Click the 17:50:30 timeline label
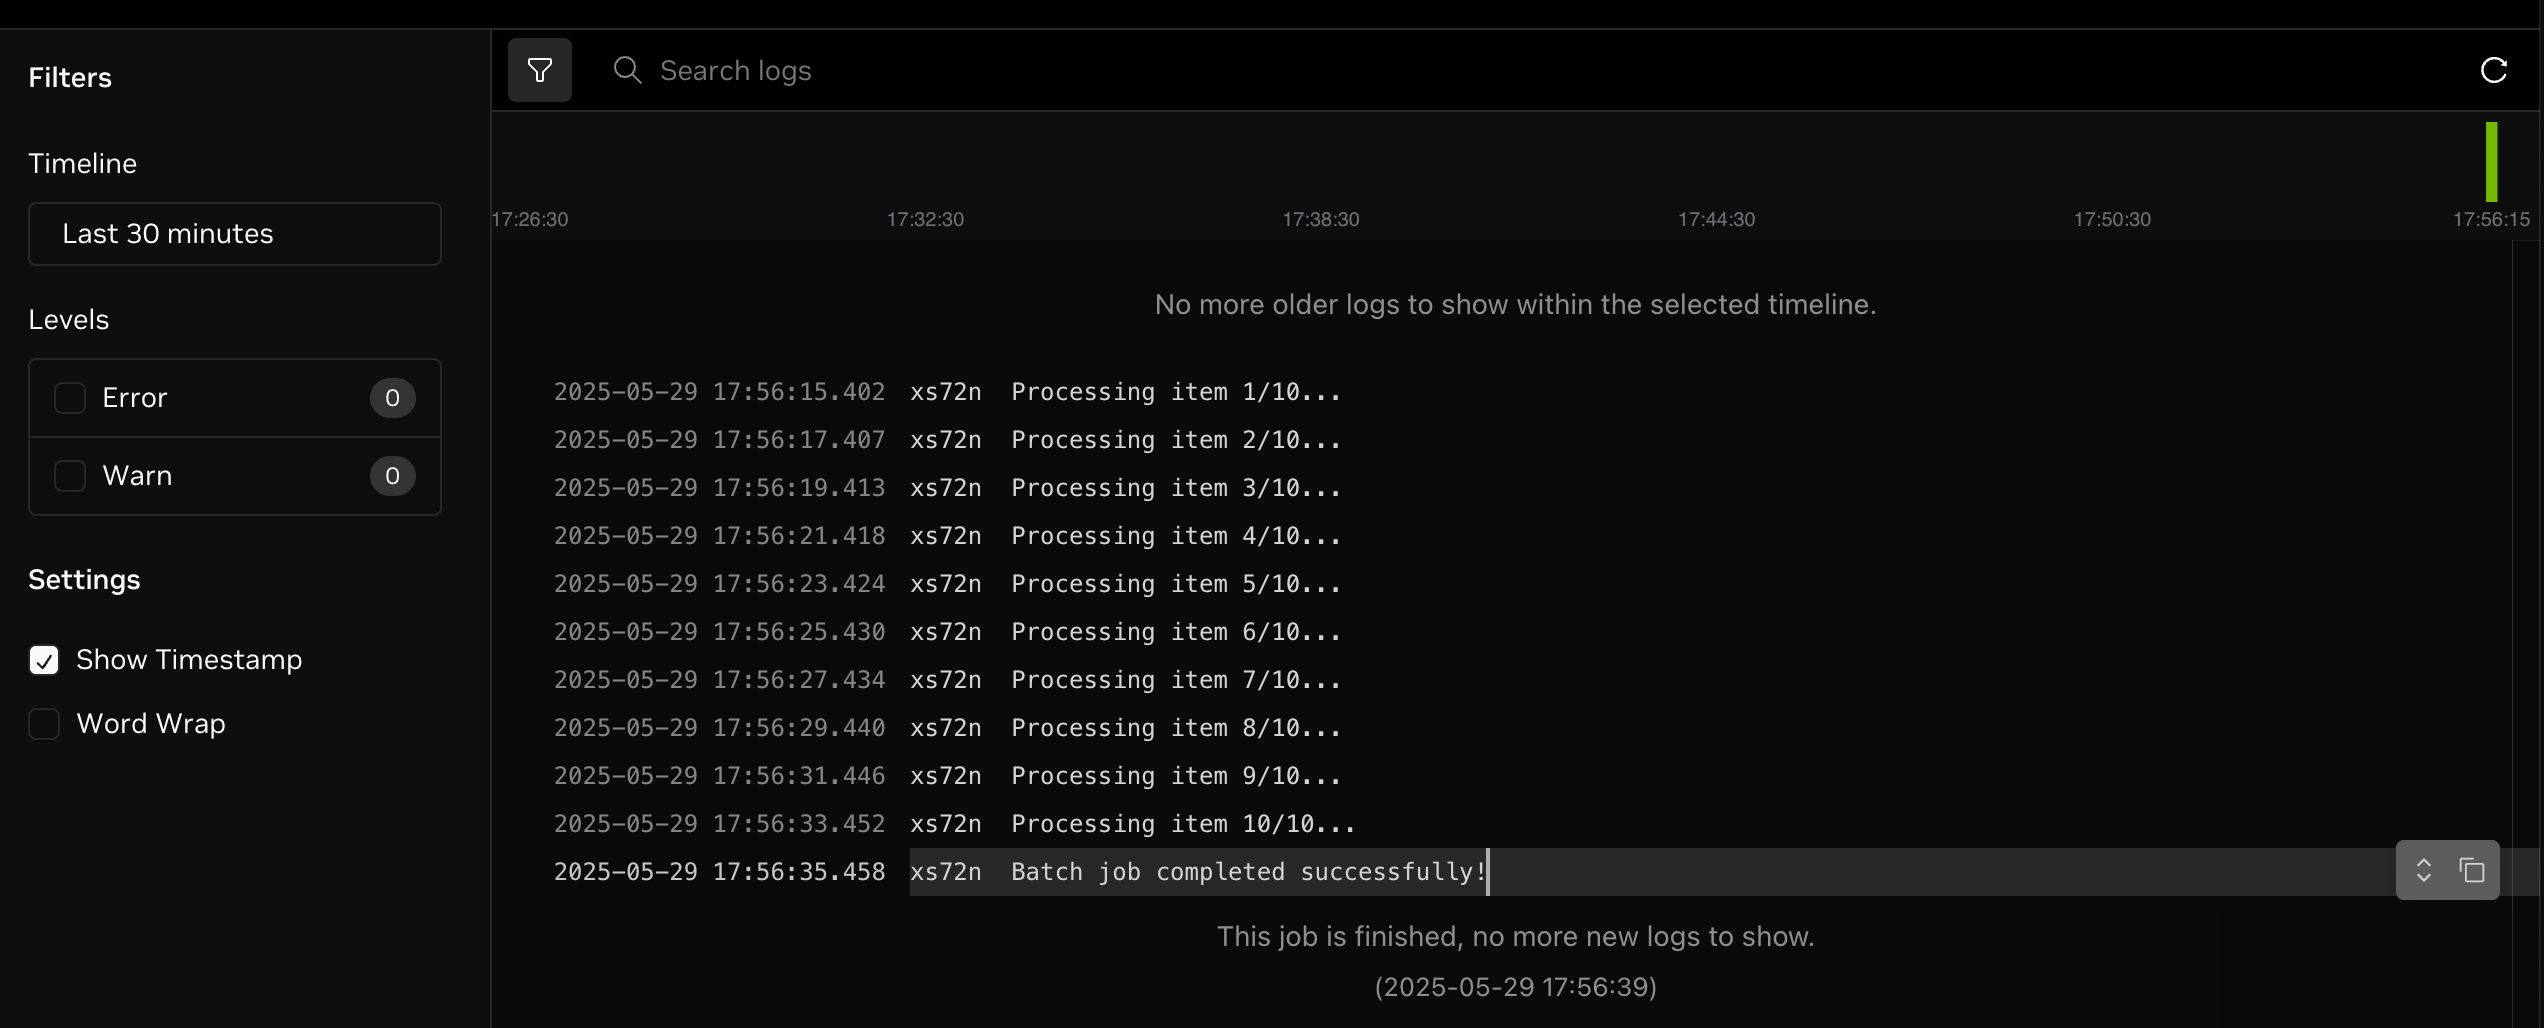The width and height of the screenshot is (2544, 1028). [2112, 219]
